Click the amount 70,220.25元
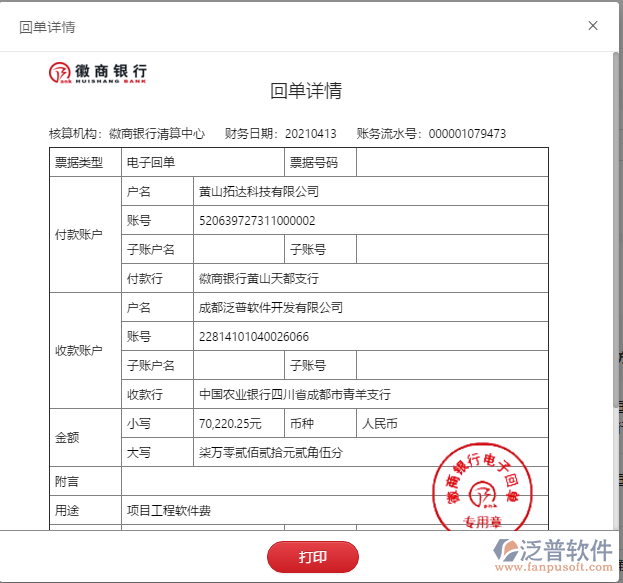 click(x=230, y=424)
